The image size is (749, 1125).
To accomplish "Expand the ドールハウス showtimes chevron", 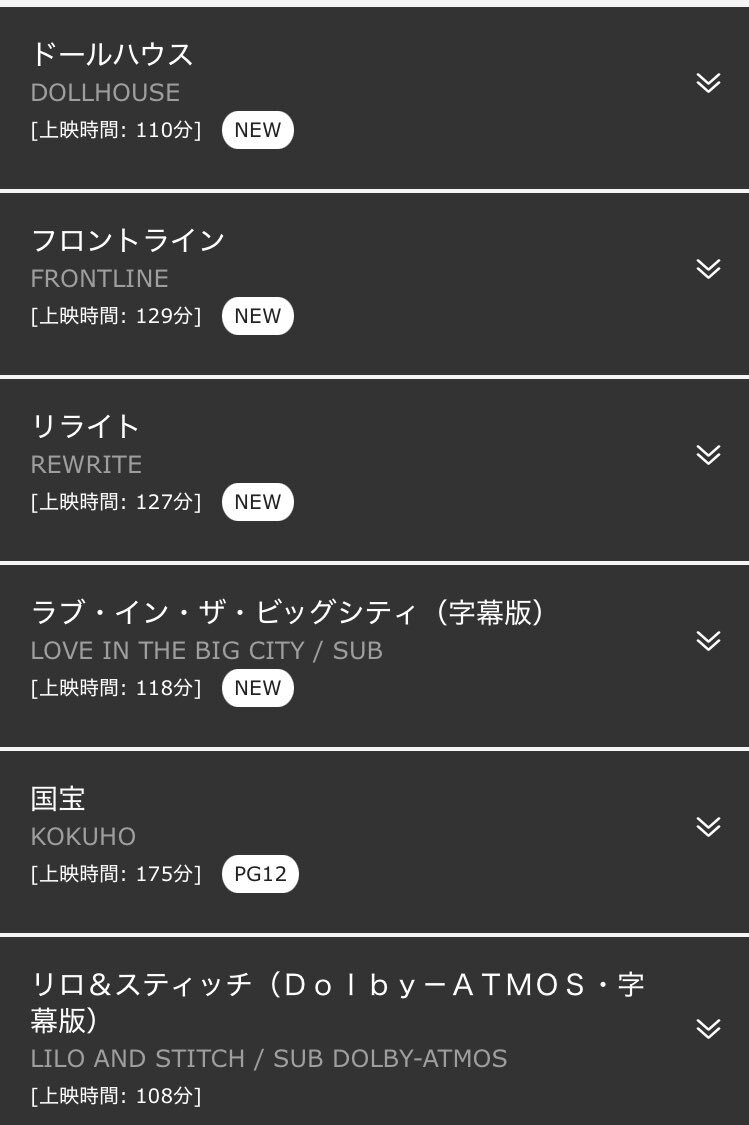I will coord(708,83).
